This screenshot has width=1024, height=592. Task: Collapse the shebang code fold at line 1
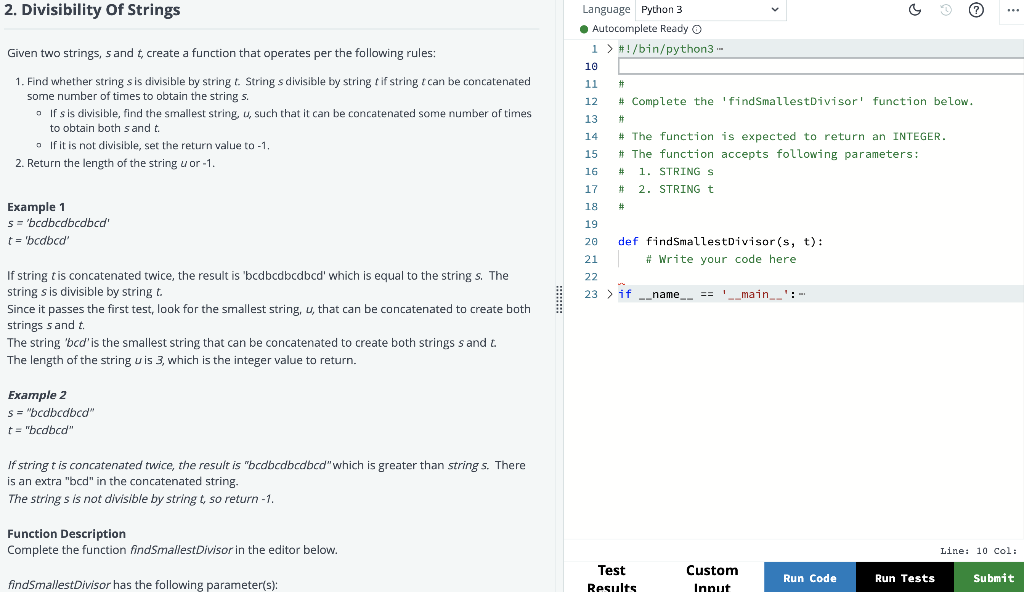pos(608,48)
